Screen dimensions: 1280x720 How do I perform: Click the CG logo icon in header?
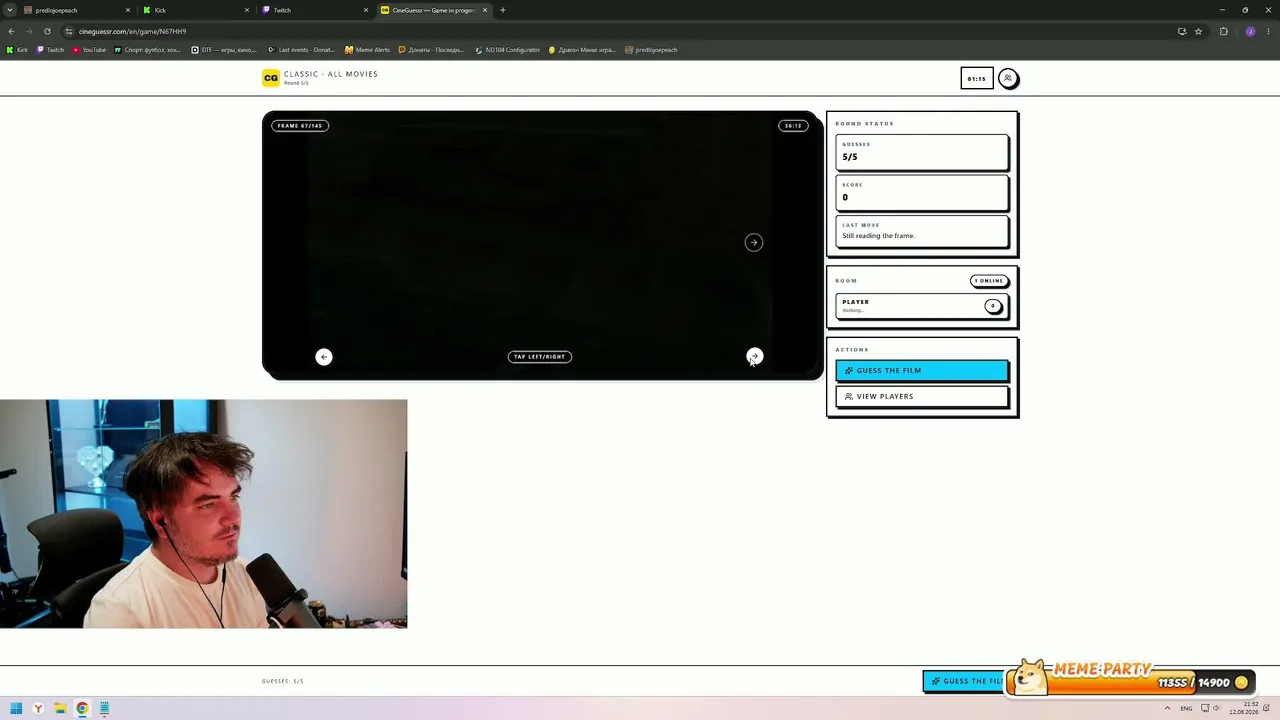click(270, 78)
